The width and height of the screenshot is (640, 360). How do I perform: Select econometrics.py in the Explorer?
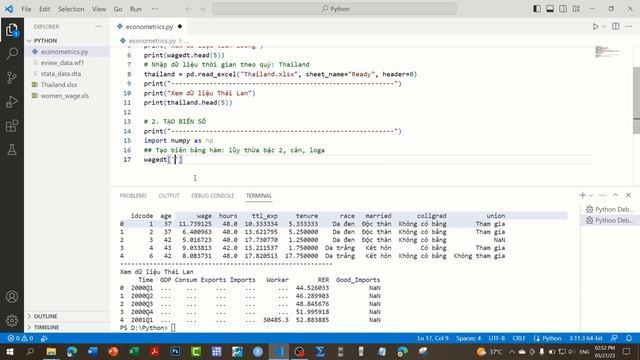point(67,52)
